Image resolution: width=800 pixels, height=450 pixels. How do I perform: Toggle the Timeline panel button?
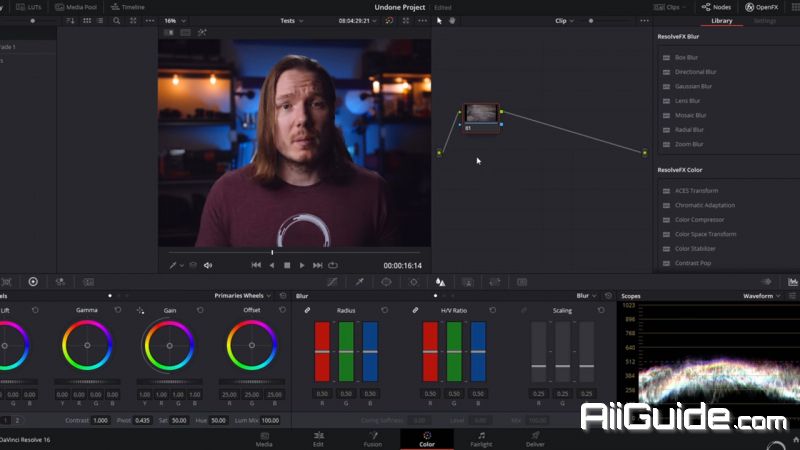pyautogui.click(x=128, y=7)
